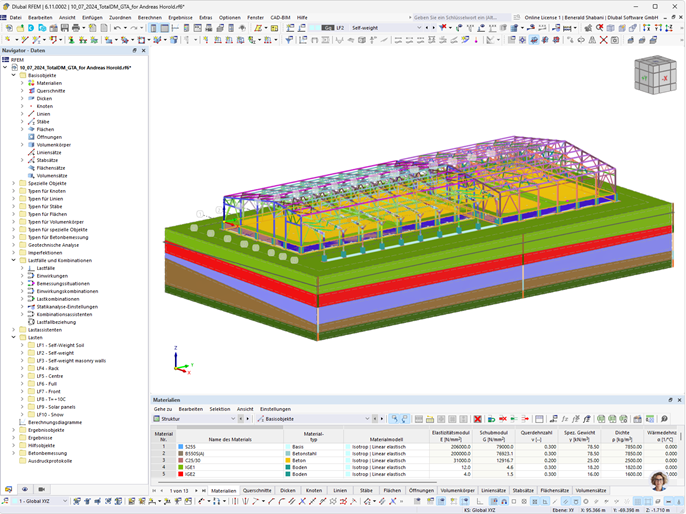Toggle the navigator panel button in toolbar

click(154, 28)
